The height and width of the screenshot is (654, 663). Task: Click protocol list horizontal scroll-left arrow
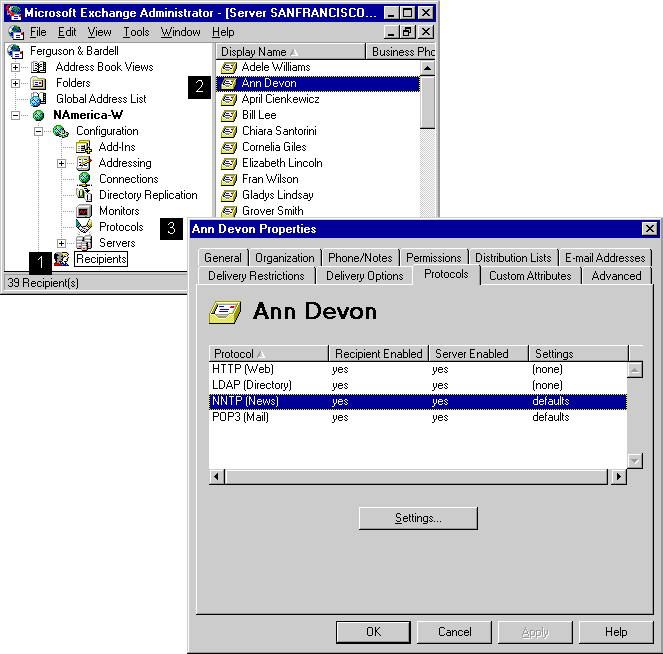coord(216,476)
